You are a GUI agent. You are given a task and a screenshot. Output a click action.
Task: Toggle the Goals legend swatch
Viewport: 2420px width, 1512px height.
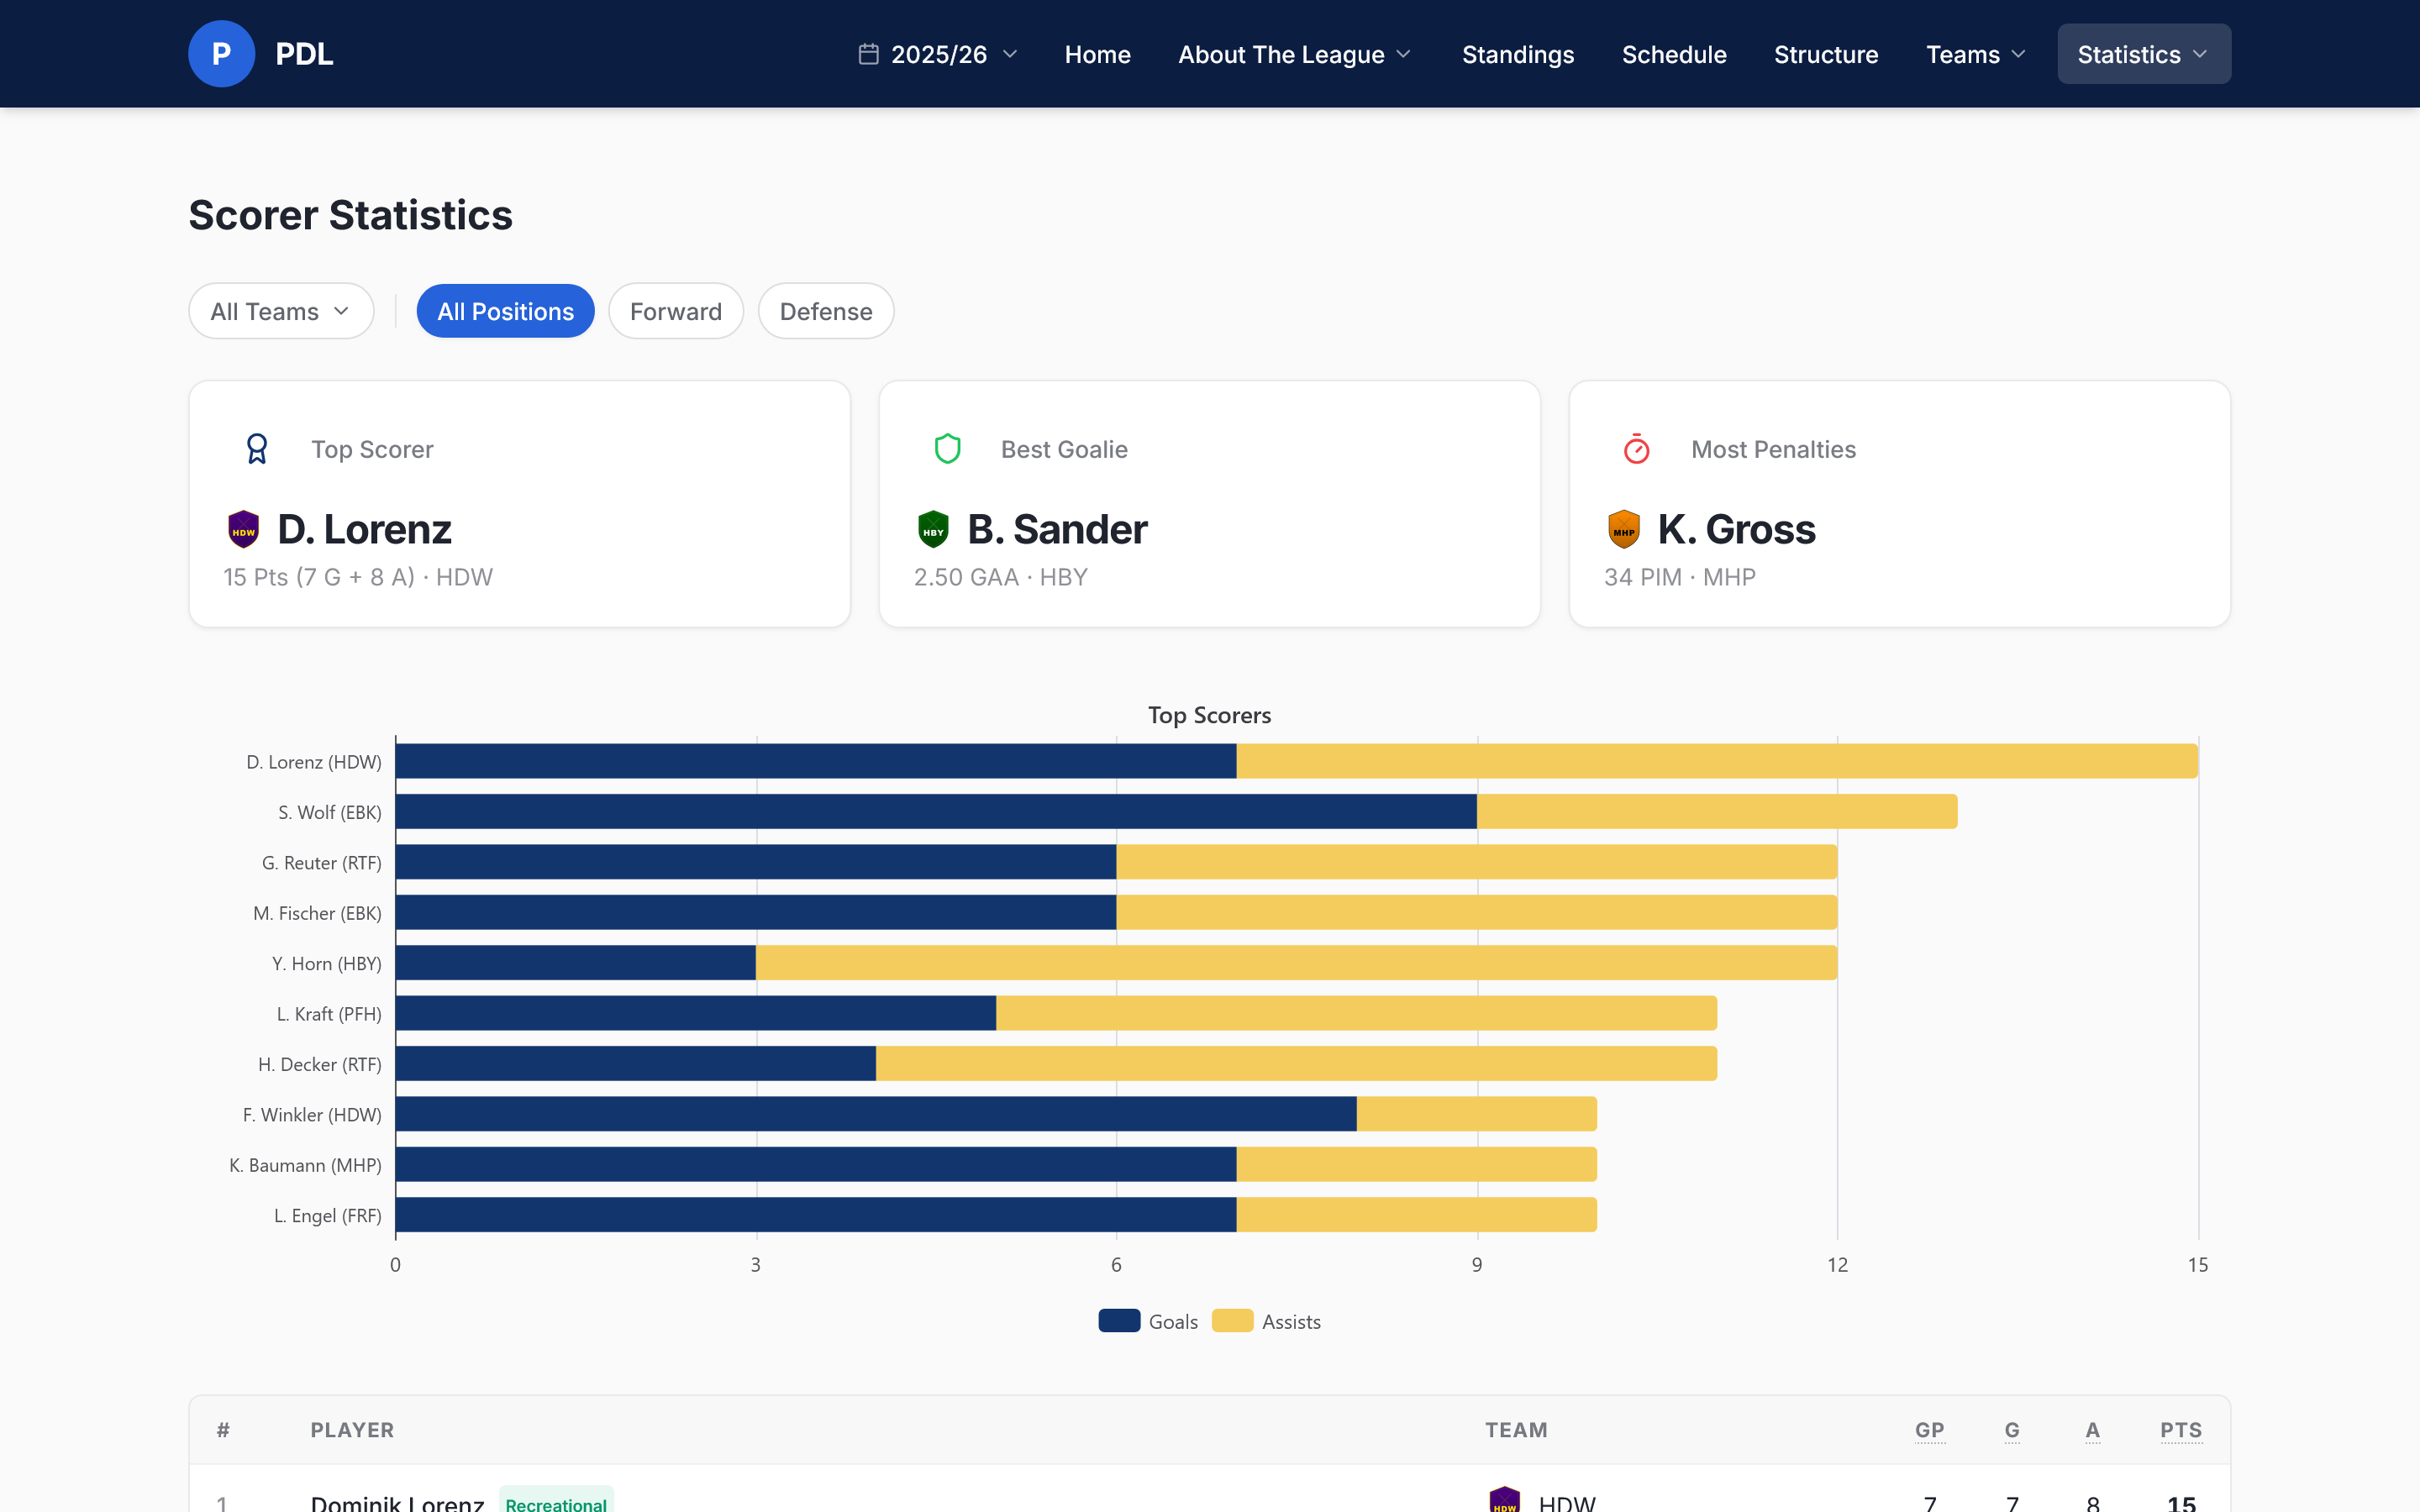[x=1119, y=1321]
